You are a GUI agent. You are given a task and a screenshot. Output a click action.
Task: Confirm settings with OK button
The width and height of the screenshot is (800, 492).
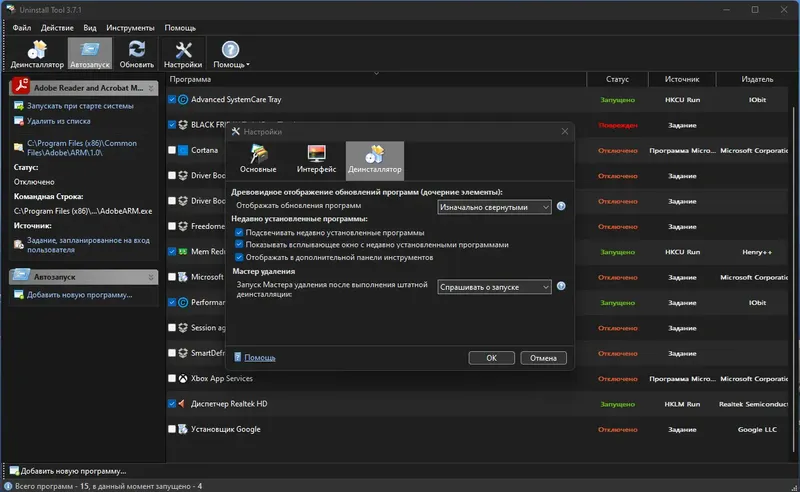click(x=491, y=358)
